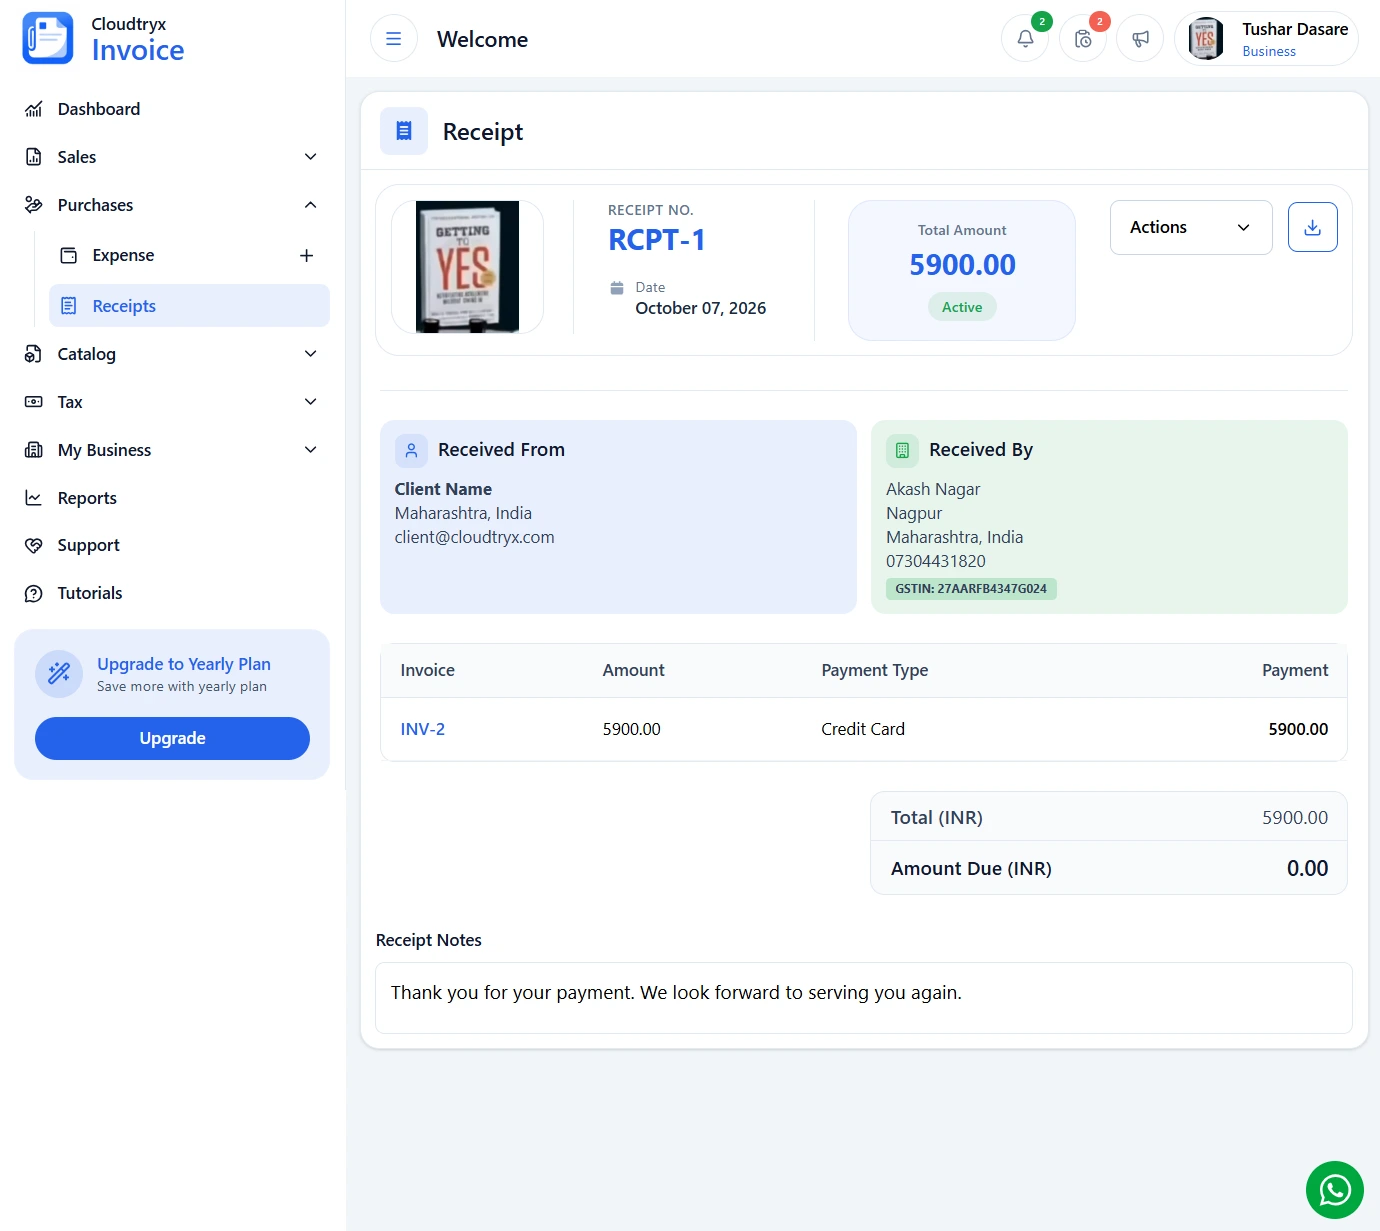Open invoice INV-2 link
This screenshot has height=1231, width=1380.
tap(423, 729)
